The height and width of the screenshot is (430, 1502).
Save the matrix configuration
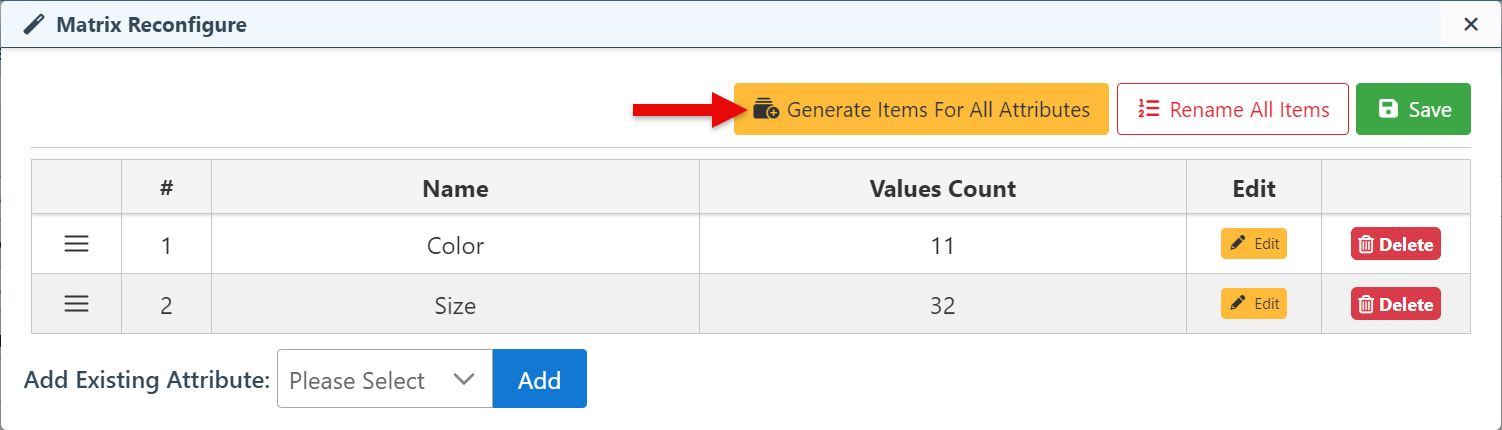coord(1413,109)
